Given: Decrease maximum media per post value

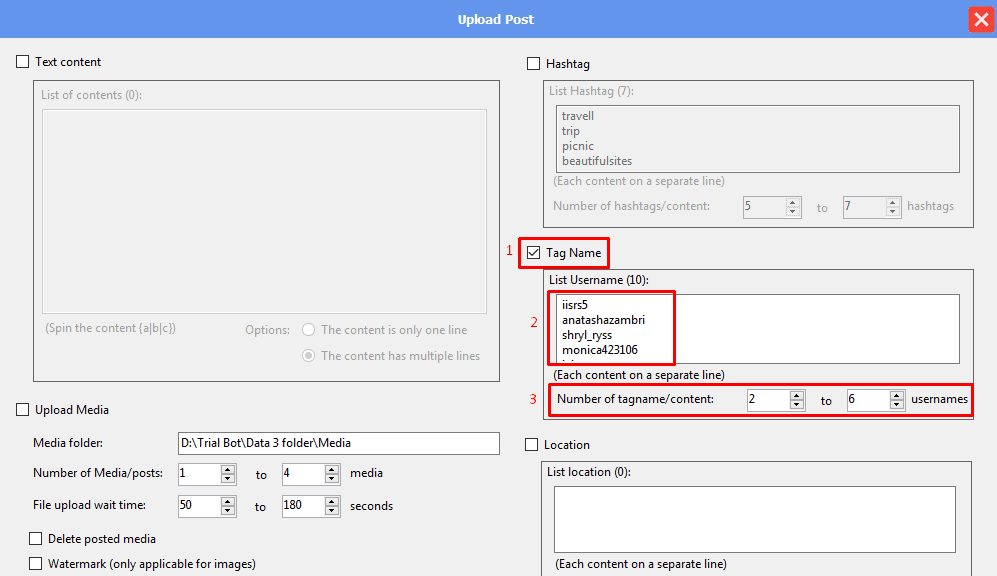Looking at the screenshot, I should [332, 478].
